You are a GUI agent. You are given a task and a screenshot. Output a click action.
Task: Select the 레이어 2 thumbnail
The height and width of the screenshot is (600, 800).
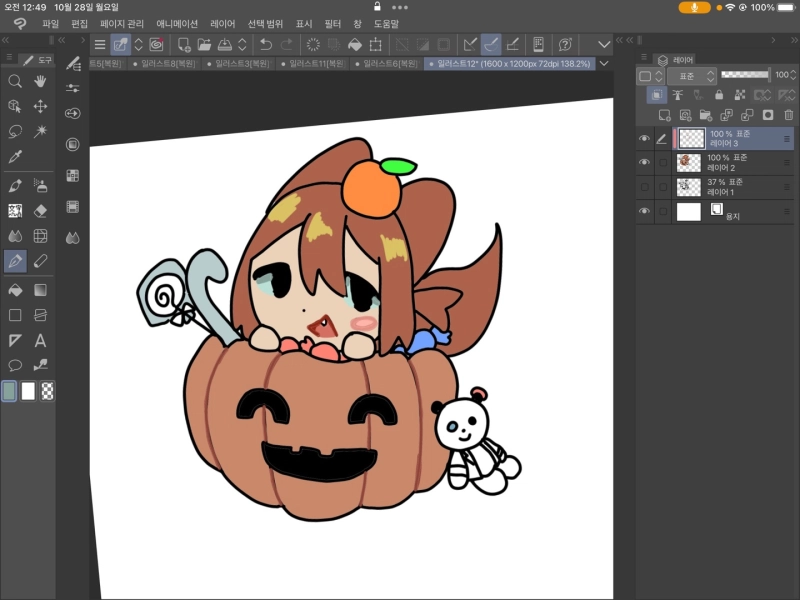(689, 163)
